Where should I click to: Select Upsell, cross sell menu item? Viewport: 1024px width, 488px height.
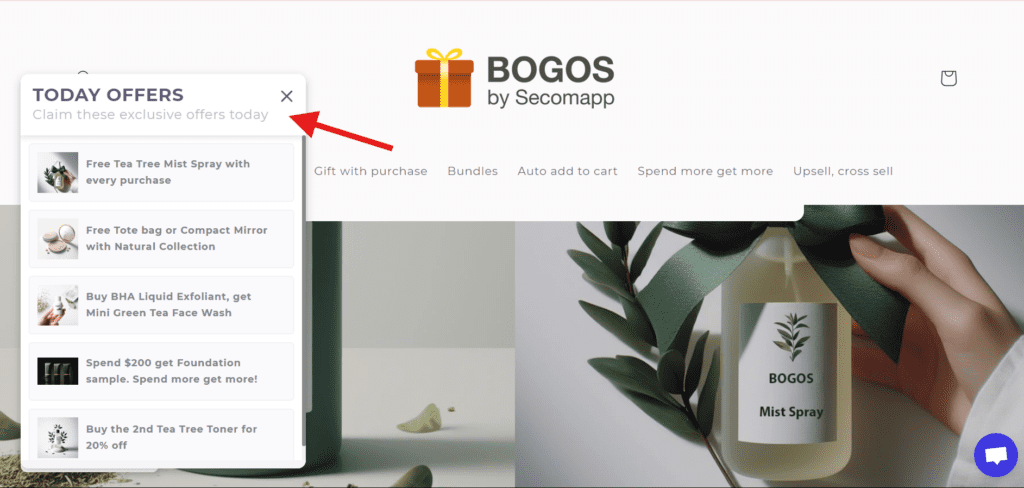[842, 171]
